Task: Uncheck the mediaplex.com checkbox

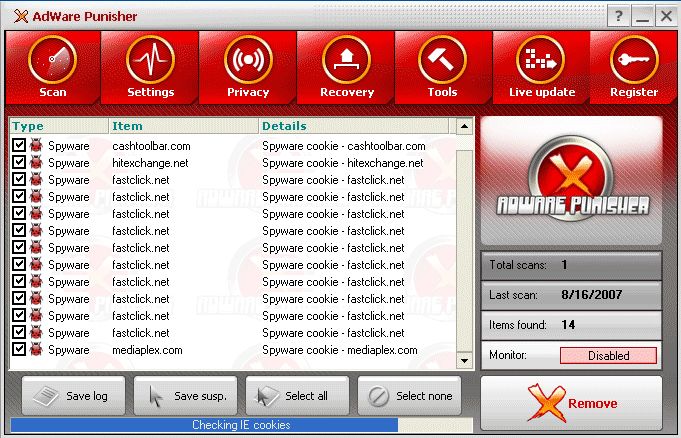Action: [19, 349]
